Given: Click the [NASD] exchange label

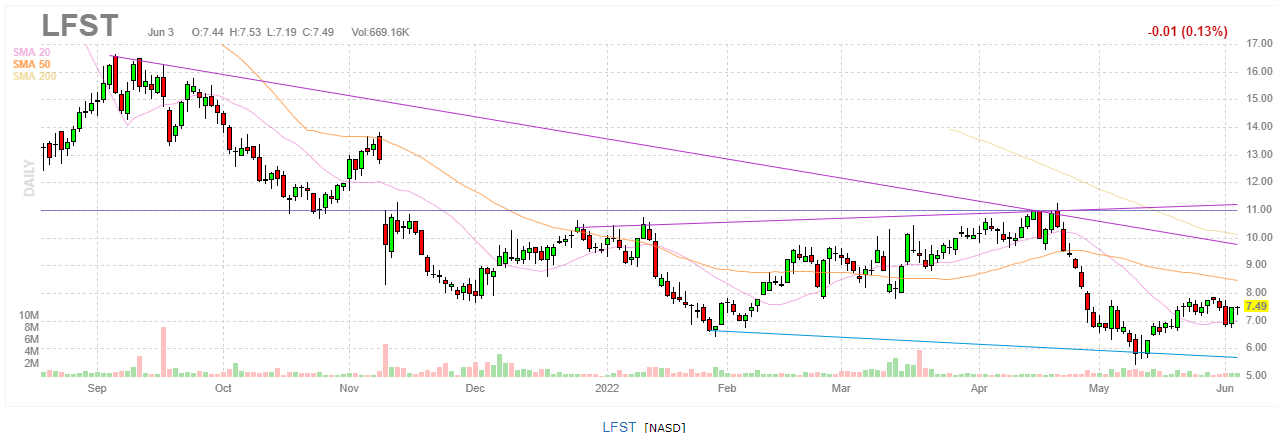Looking at the screenshot, I should click(664, 427).
